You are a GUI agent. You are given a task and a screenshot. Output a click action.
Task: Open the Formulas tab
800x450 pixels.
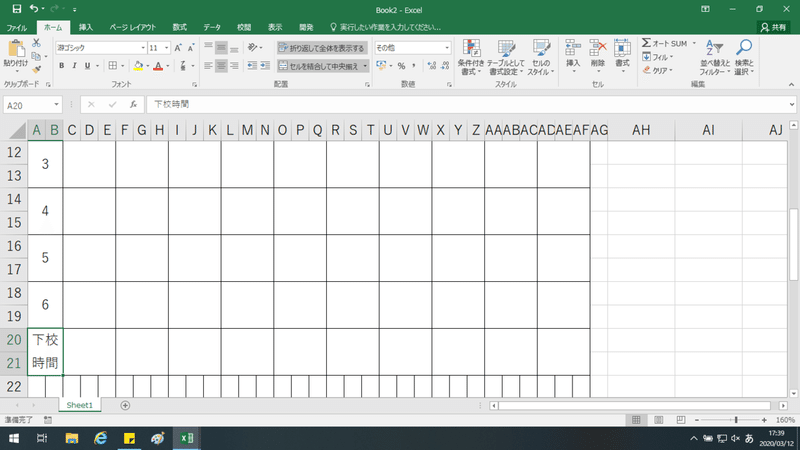180,28
